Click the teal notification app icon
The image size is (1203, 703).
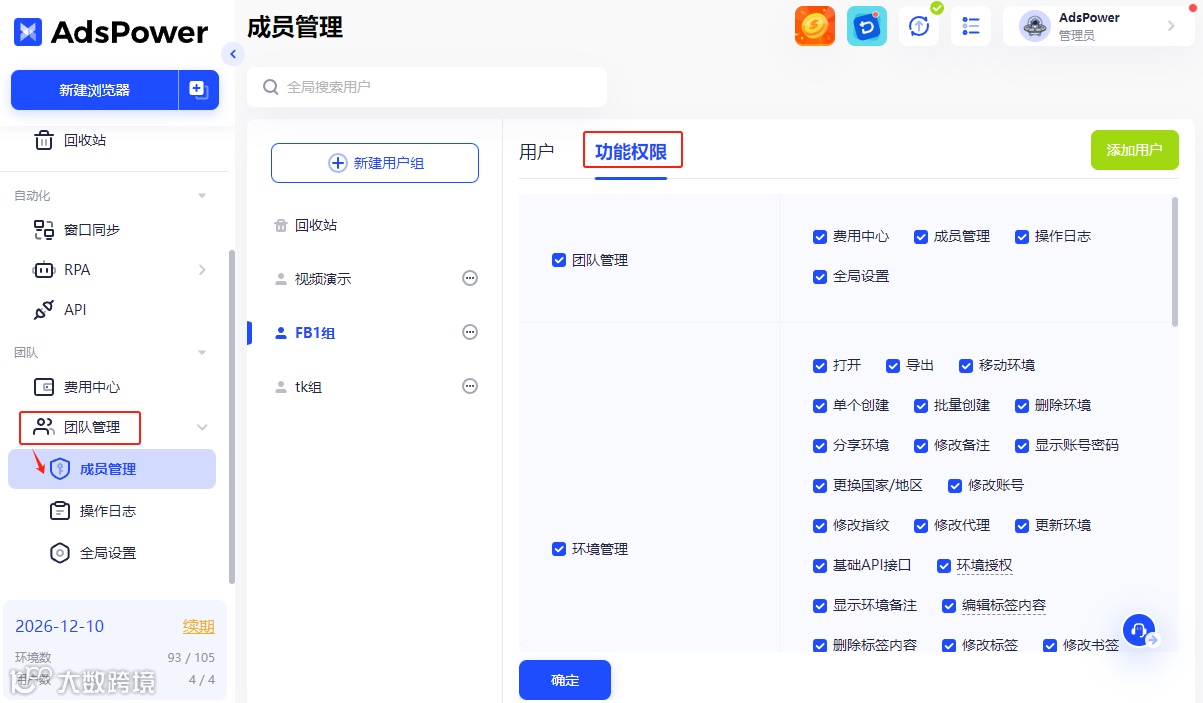point(867,26)
